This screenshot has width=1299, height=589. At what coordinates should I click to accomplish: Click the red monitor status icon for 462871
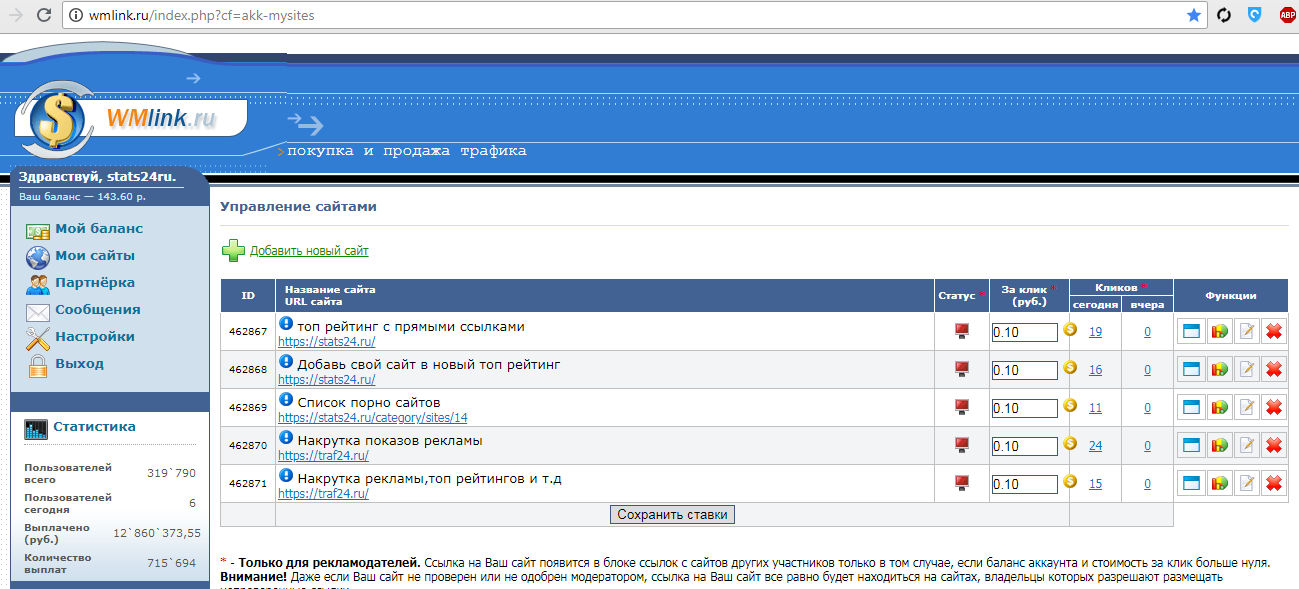[962, 484]
